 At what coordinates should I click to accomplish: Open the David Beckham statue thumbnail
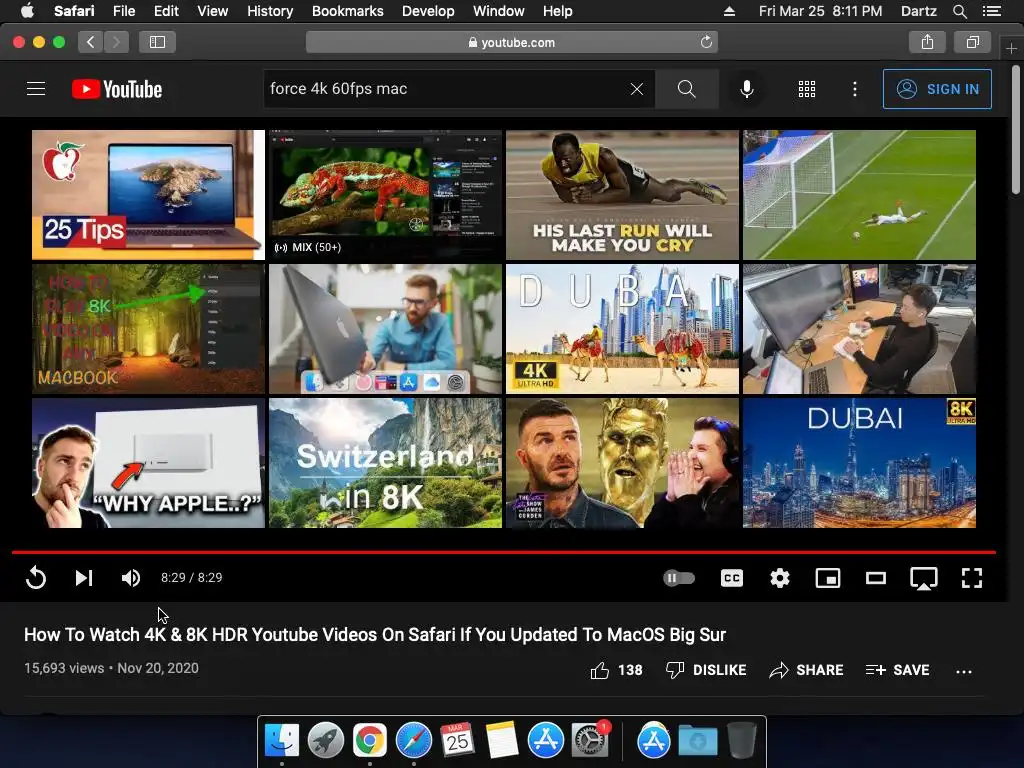(x=622, y=463)
